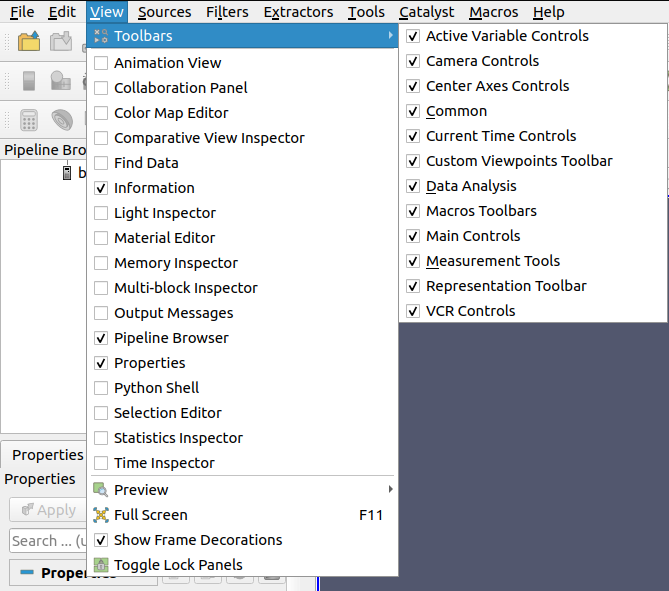Choose Toggle Lock Panels entry

click(242, 565)
